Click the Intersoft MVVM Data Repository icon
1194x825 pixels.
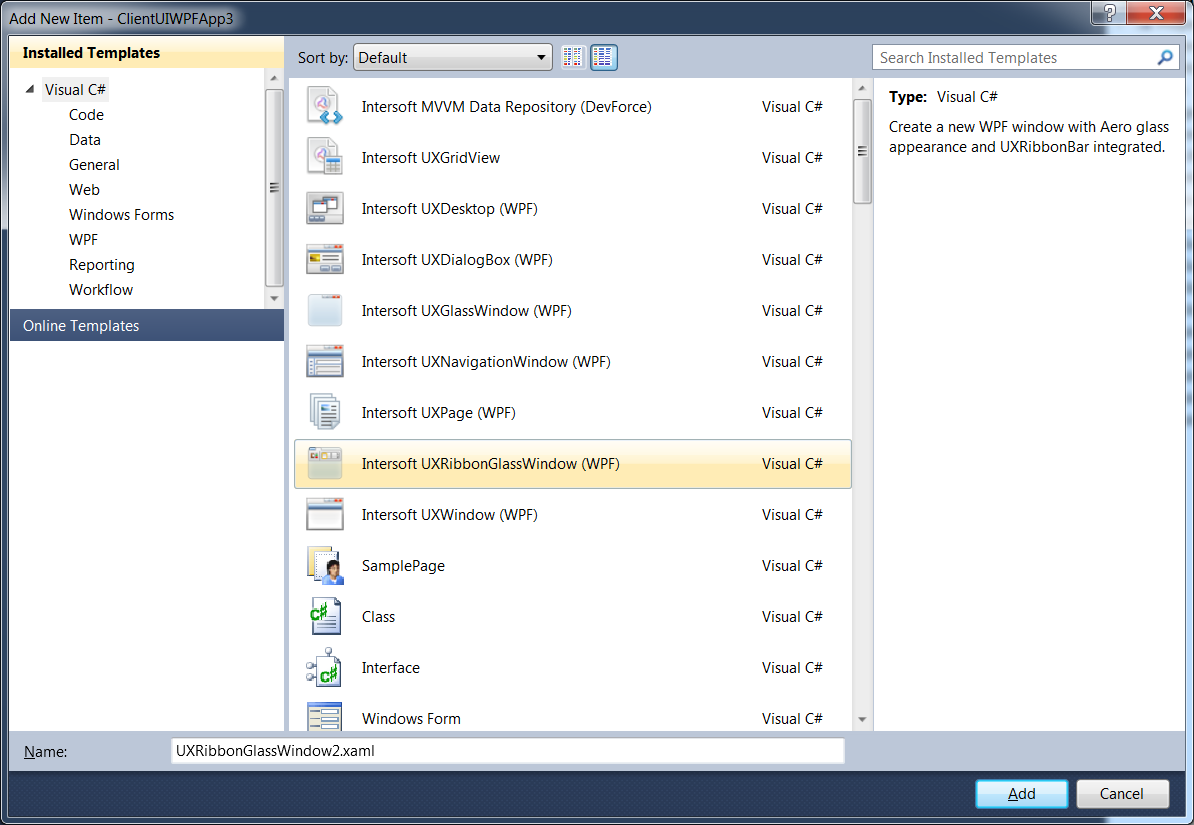point(325,106)
